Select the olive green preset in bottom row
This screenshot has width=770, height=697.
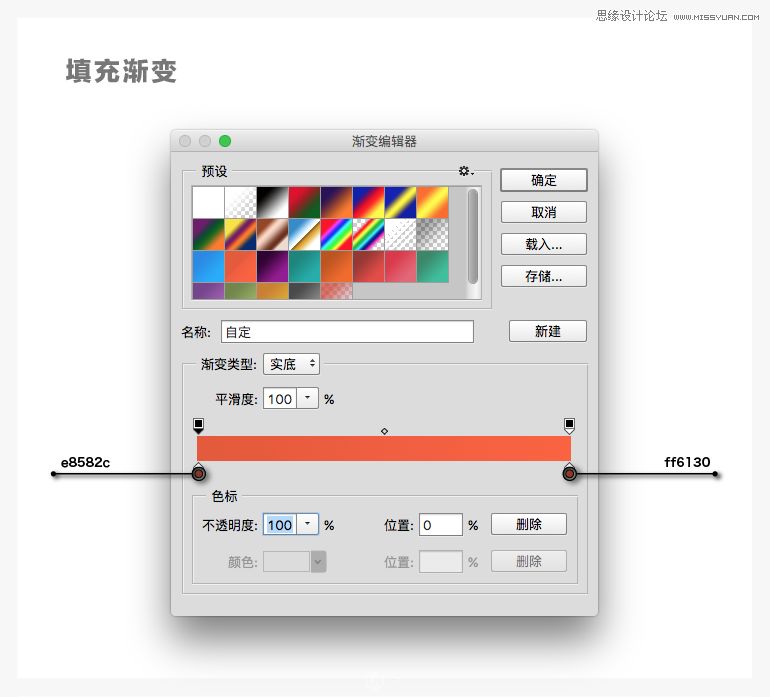pos(241,291)
